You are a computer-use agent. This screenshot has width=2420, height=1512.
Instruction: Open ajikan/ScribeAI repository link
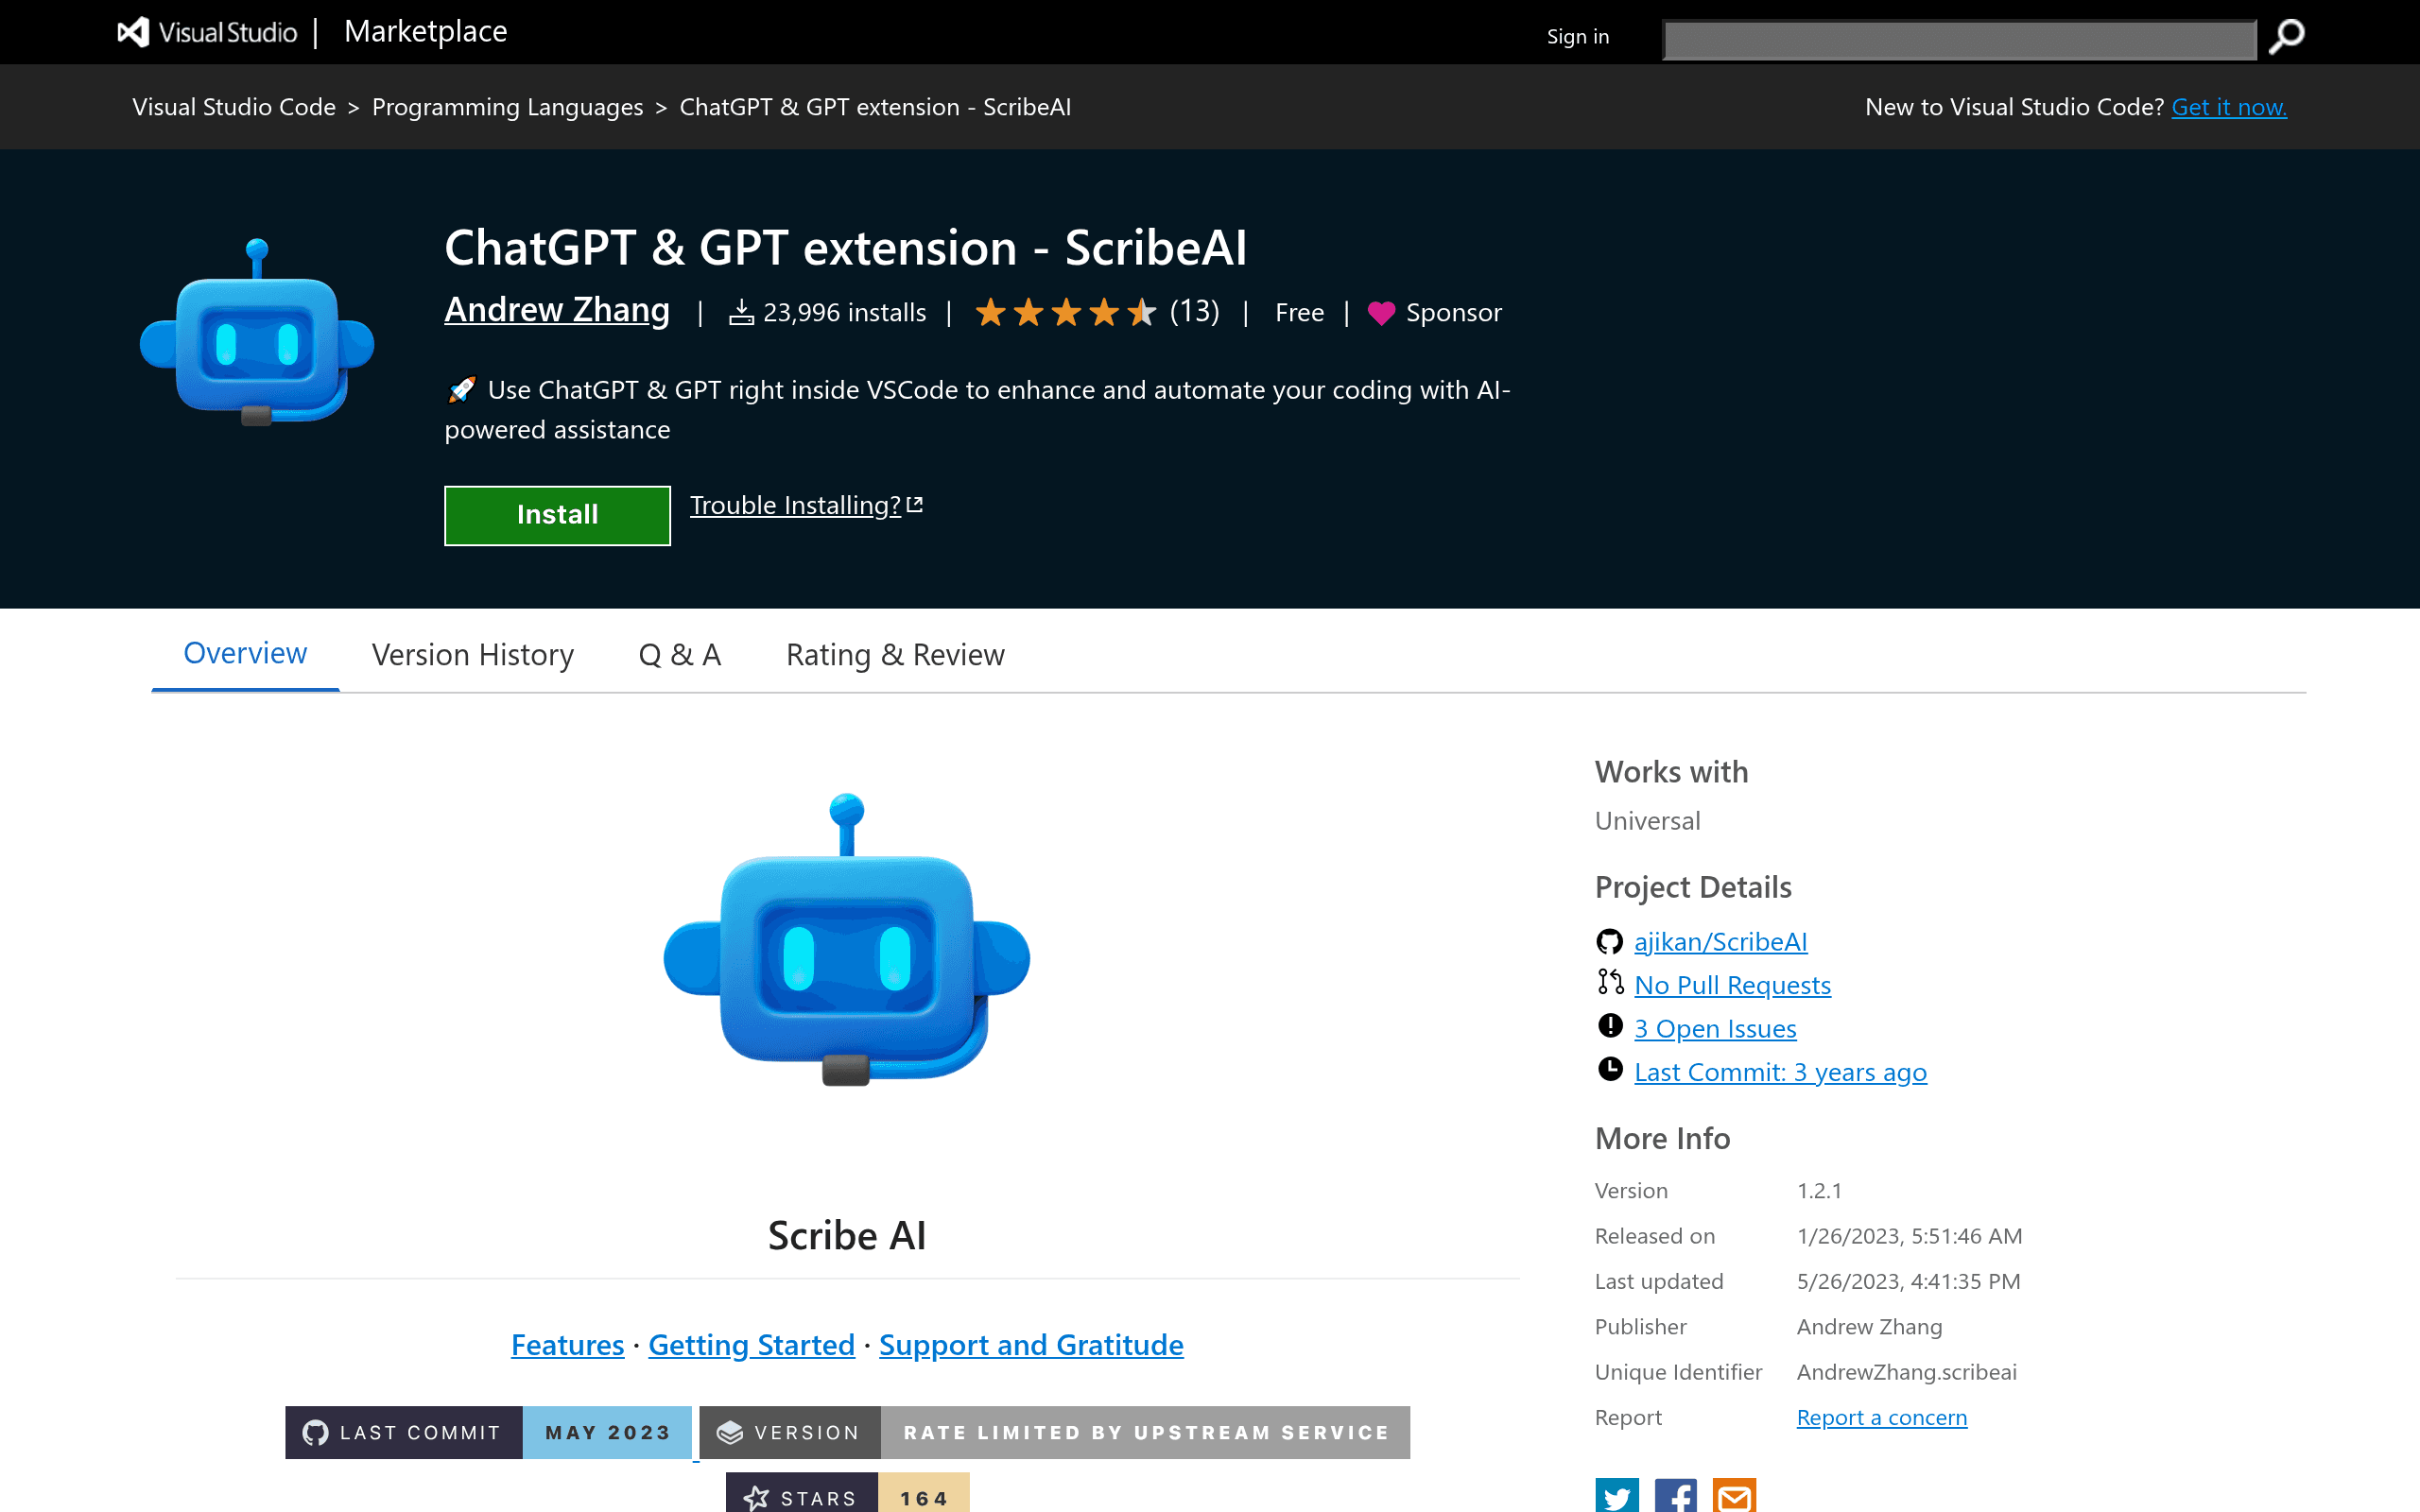point(1721,942)
